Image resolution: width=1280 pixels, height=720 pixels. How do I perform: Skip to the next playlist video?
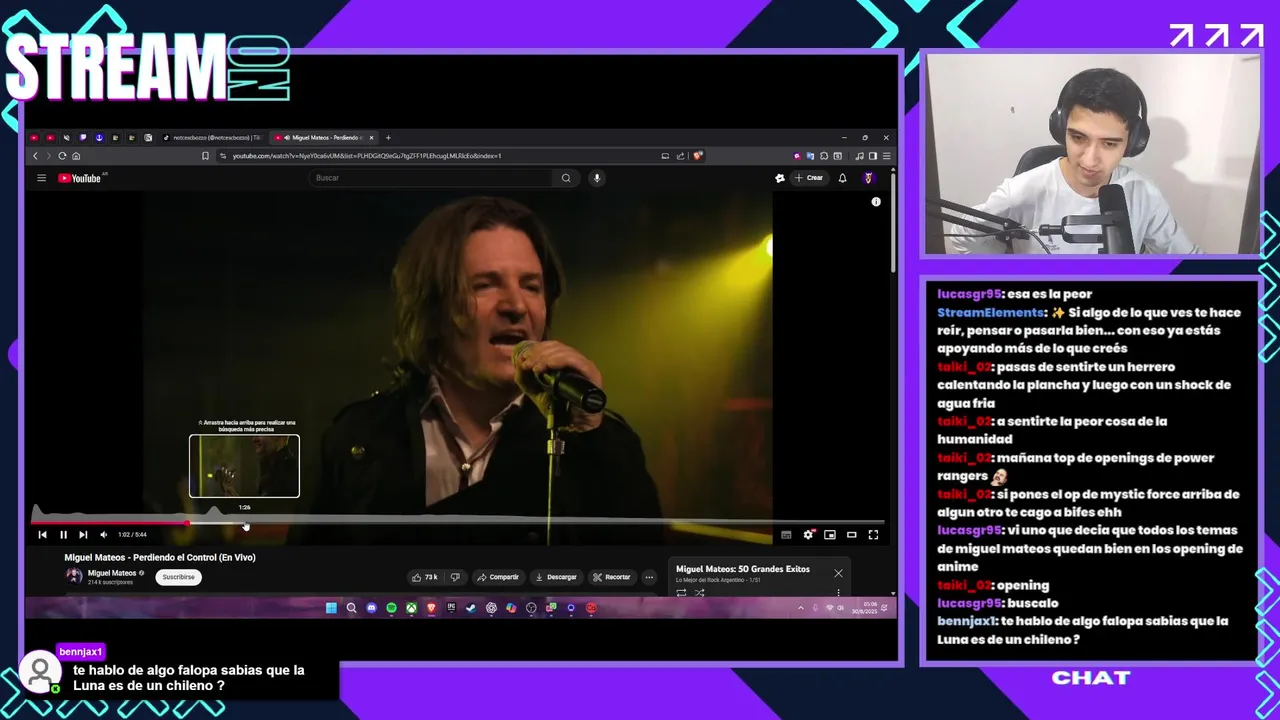click(x=83, y=535)
